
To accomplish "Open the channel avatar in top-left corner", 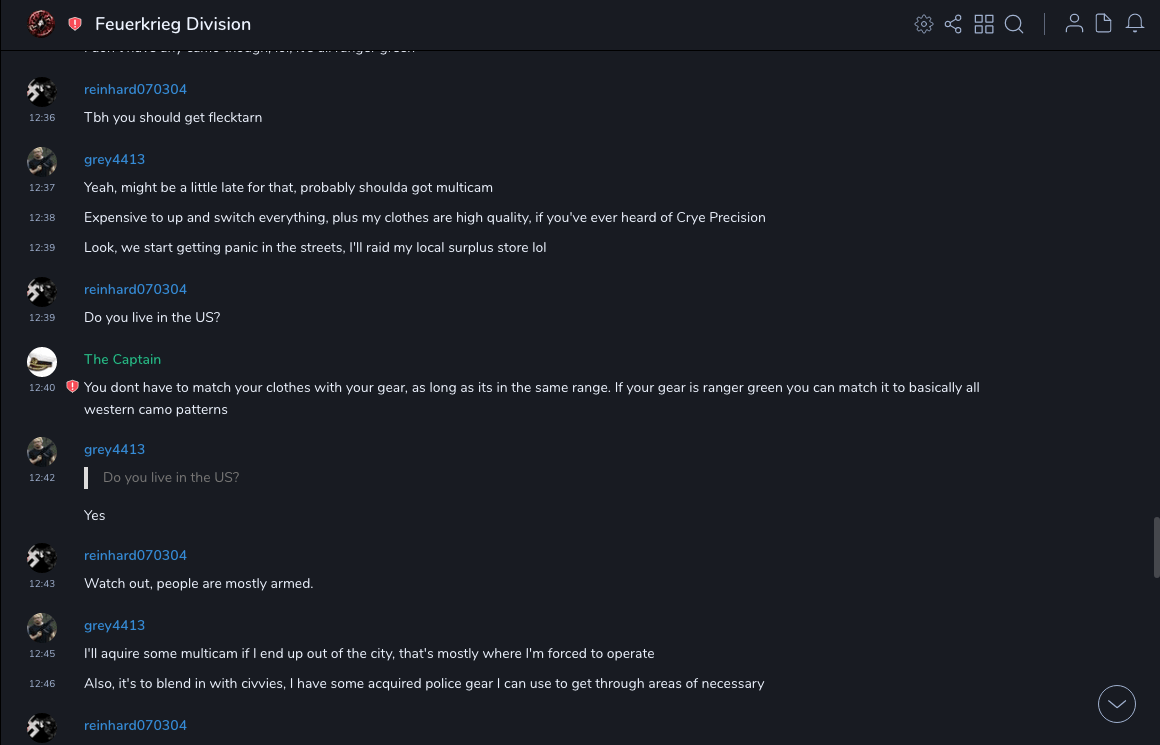I will click(41, 24).
